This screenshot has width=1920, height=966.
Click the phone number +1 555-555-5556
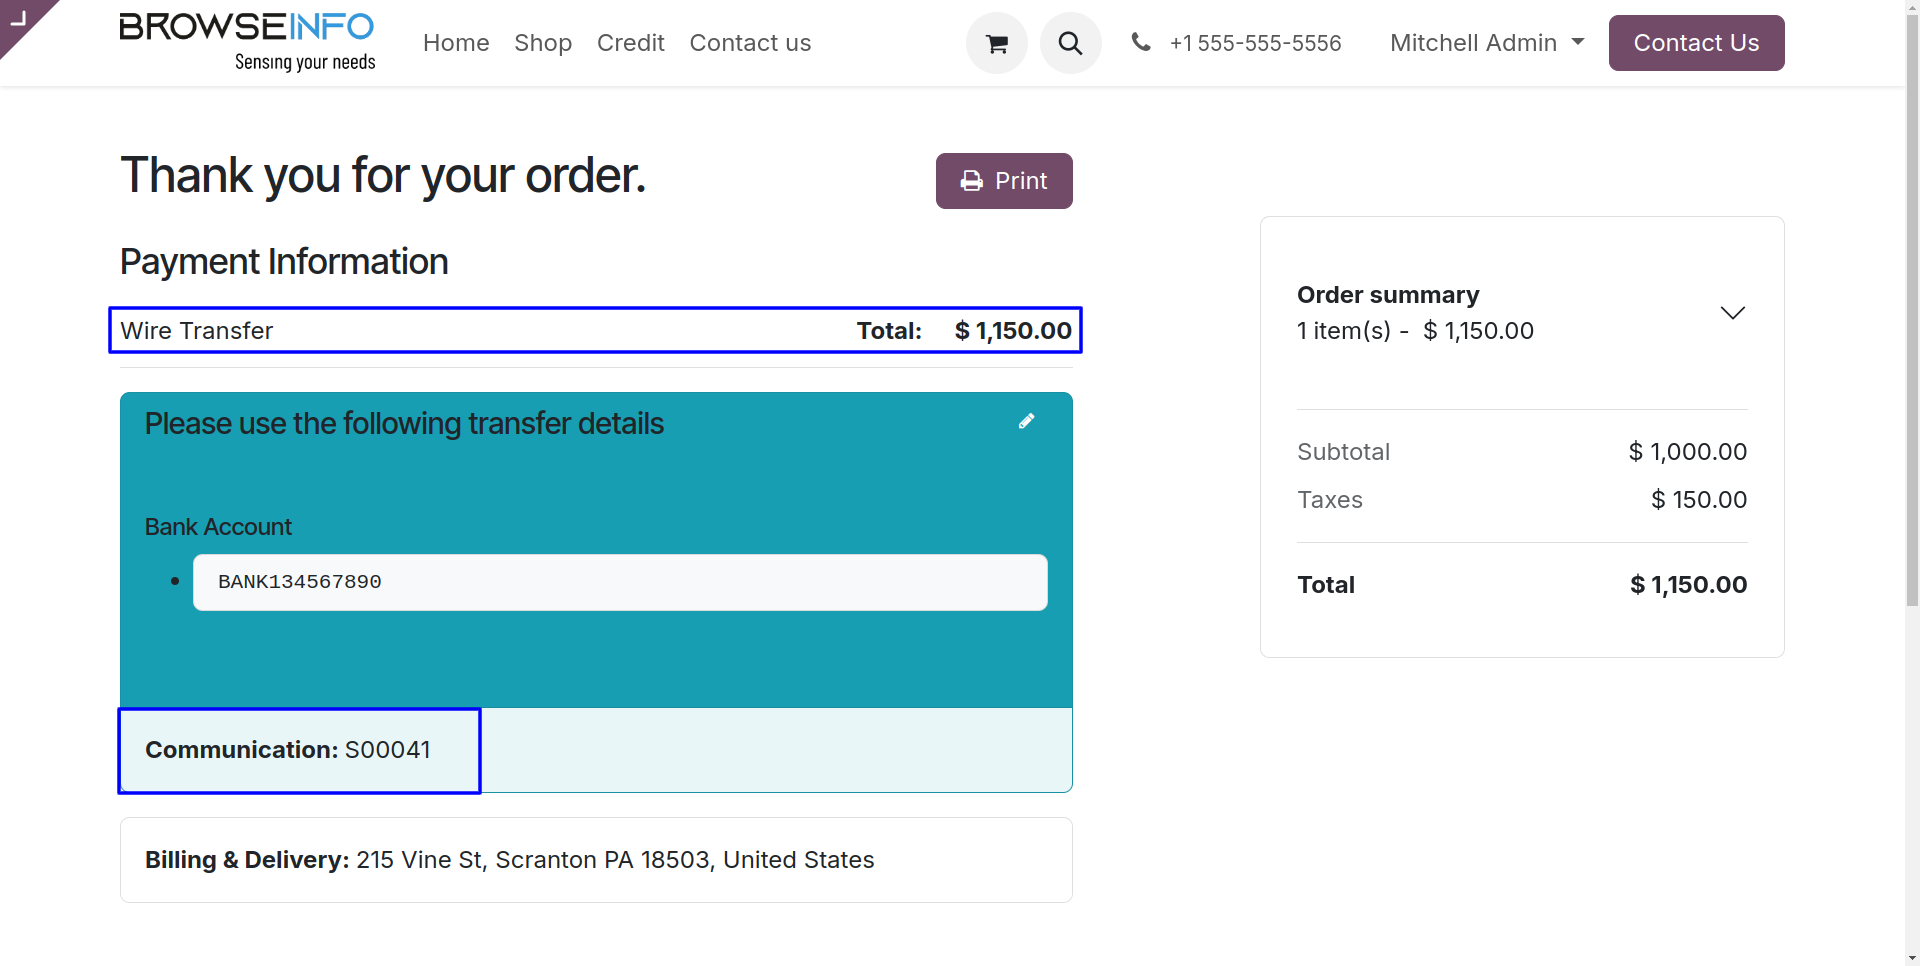pyautogui.click(x=1255, y=43)
